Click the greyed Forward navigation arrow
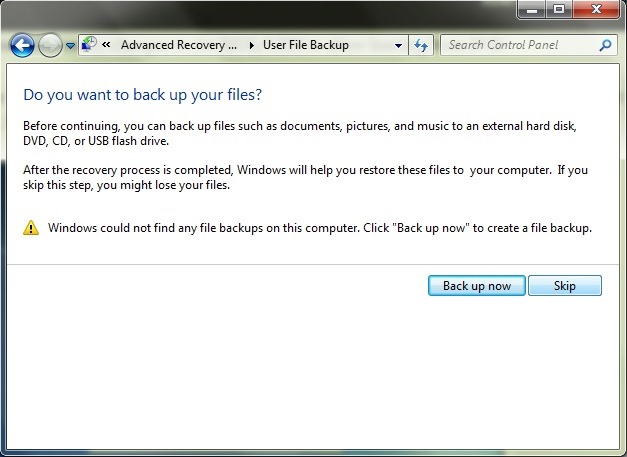Screen dimensions: 627x457 pos(50,45)
